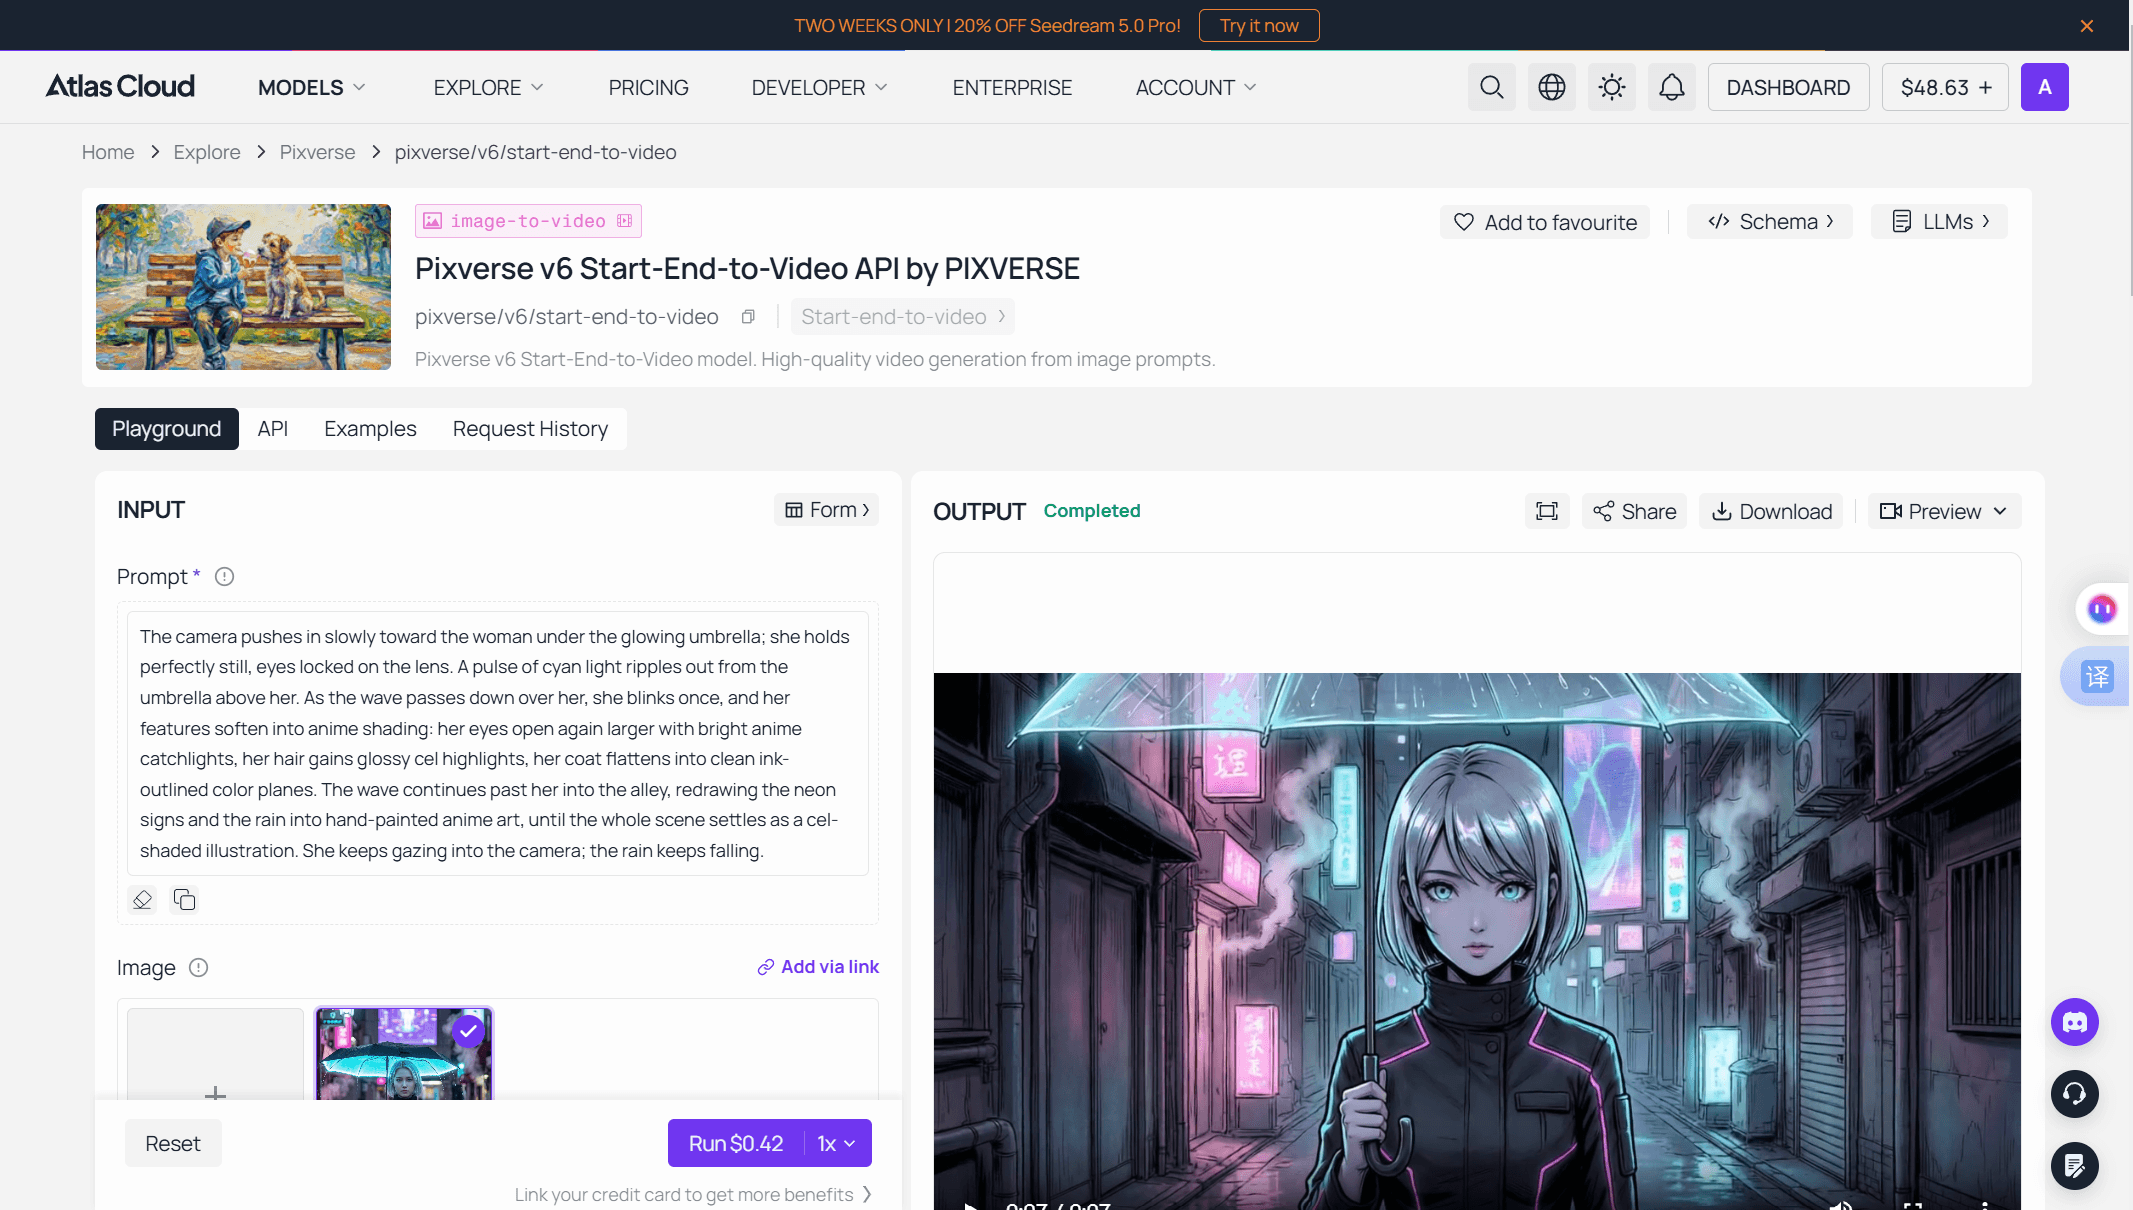Click the Try it now promo button
The image size is (2133, 1210).
point(1259,26)
